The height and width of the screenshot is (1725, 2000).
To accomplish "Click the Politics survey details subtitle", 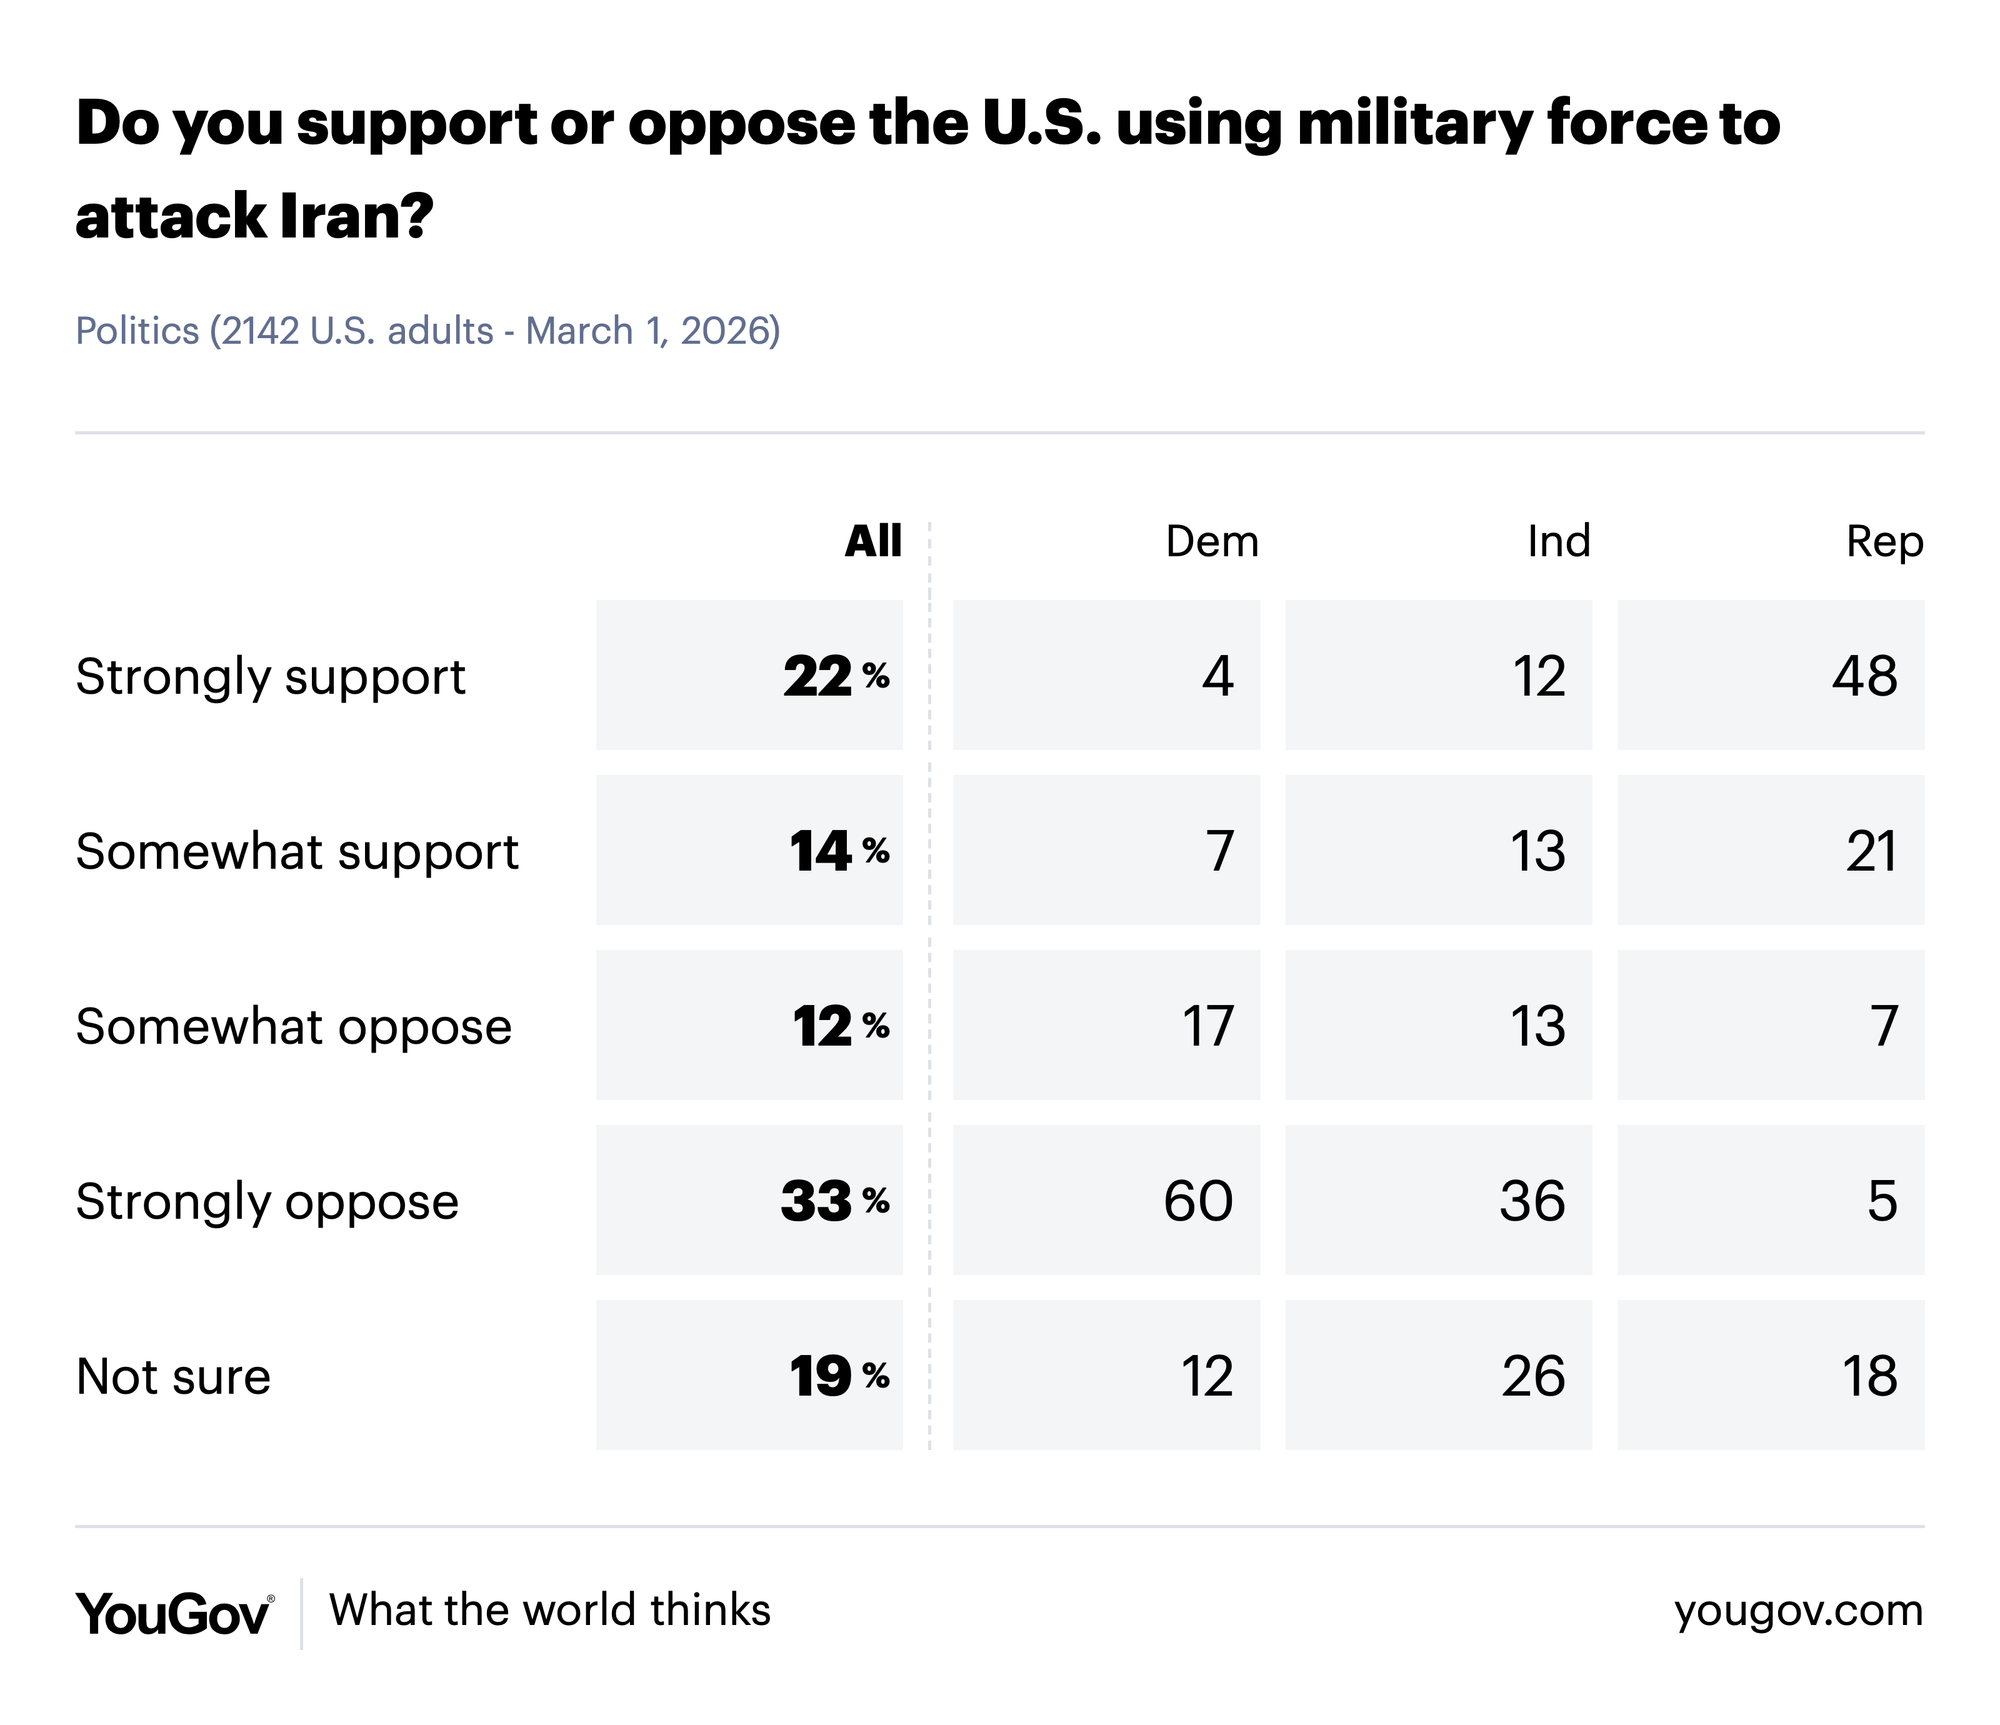I will click(428, 331).
